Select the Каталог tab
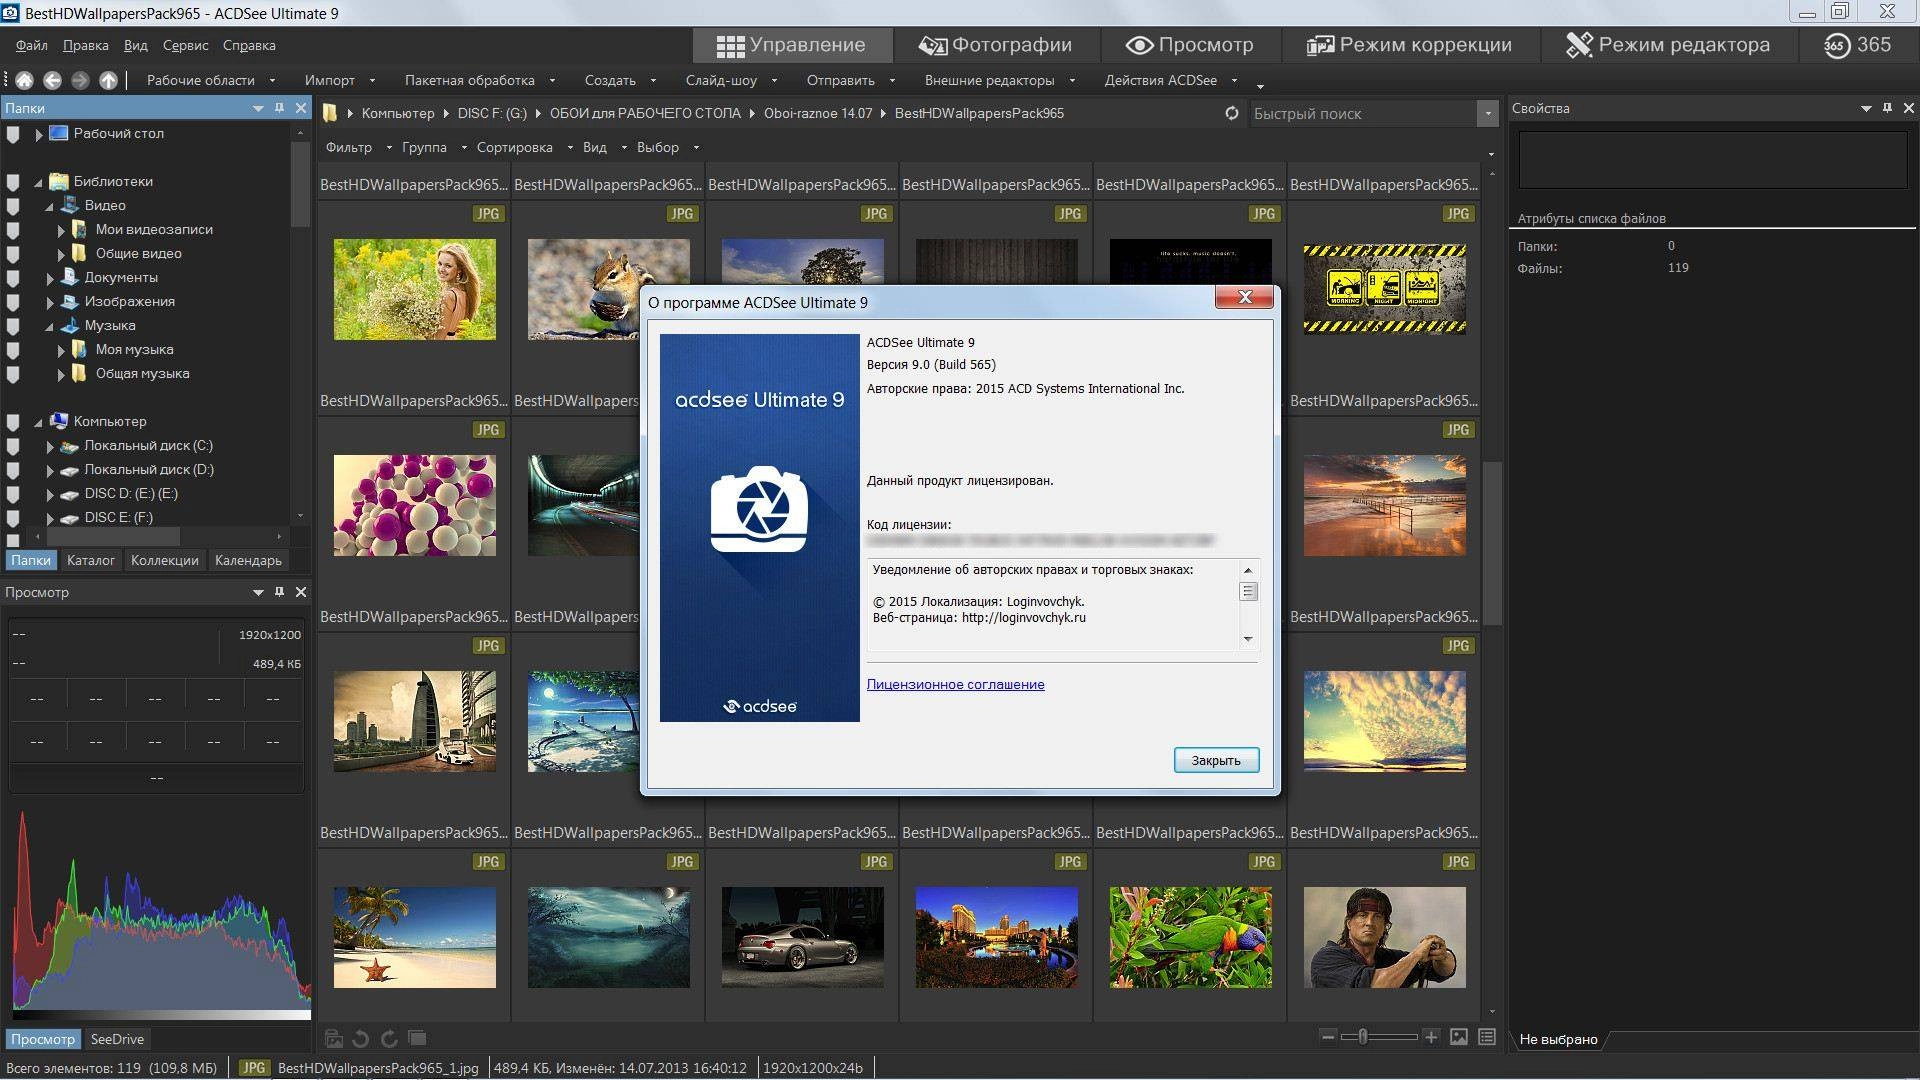The height and width of the screenshot is (1080, 1920). point(91,560)
